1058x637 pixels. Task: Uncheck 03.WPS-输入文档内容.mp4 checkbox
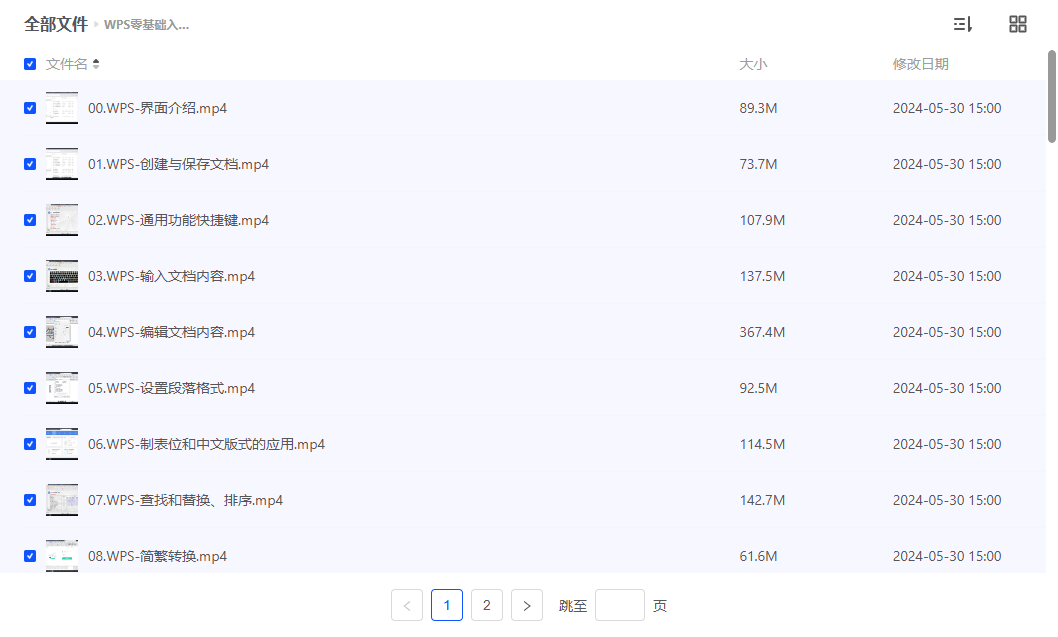coord(30,276)
